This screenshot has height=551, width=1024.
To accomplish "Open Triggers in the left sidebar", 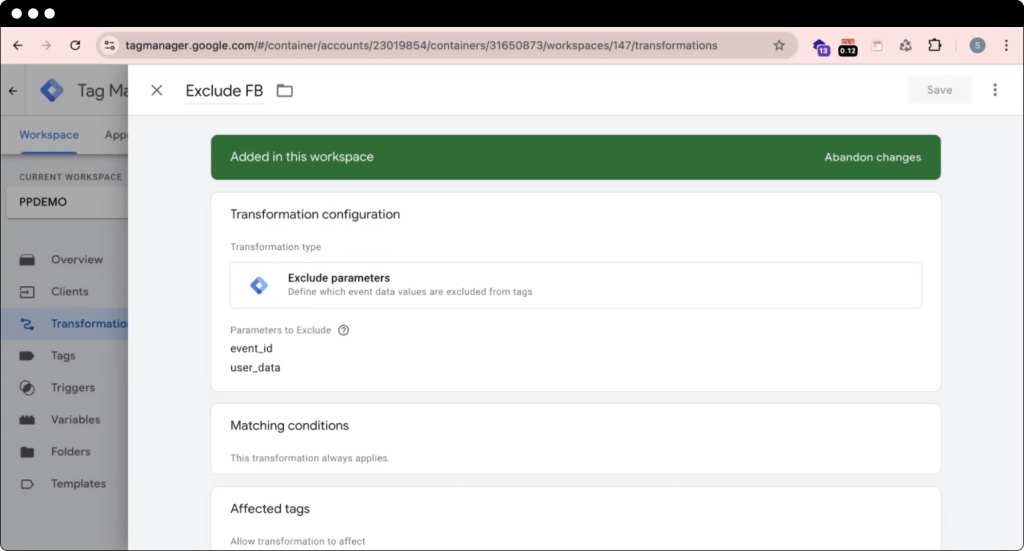I will coord(72,388).
